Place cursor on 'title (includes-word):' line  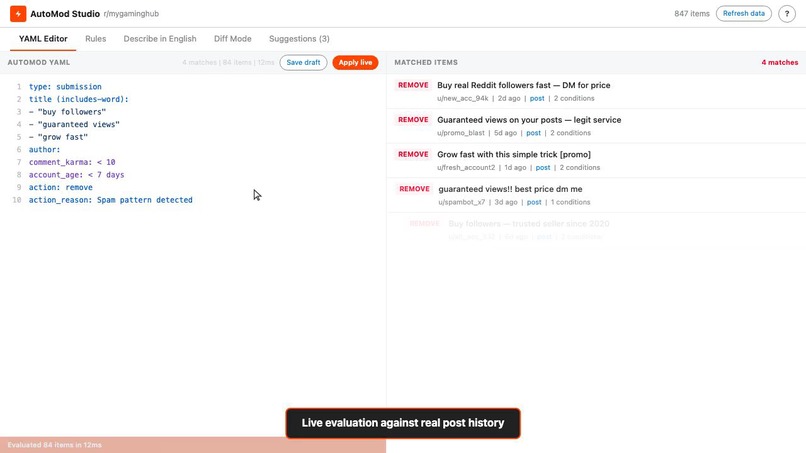[x=79, y=99]
